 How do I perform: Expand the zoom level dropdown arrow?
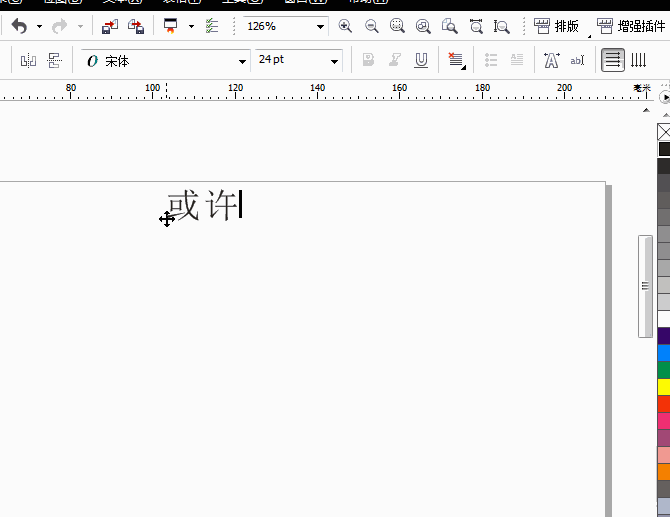pos(320,27)
